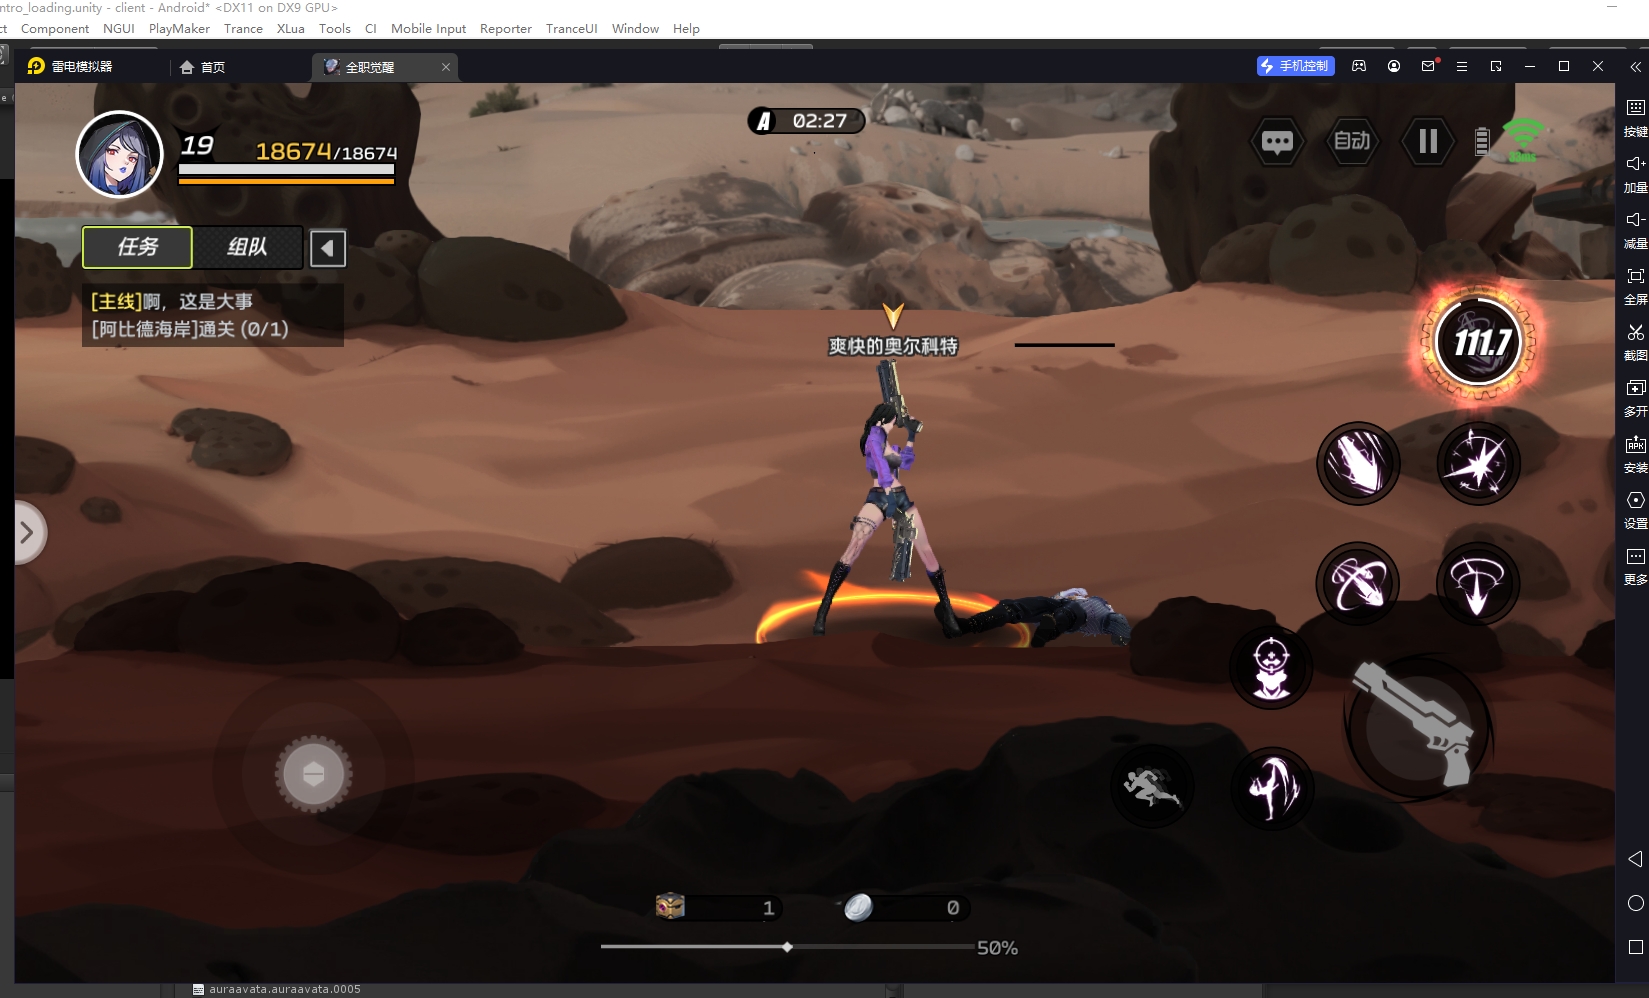
Task: Activate the 111.7 ultimate skill gauge
Action: [1478, 342]
